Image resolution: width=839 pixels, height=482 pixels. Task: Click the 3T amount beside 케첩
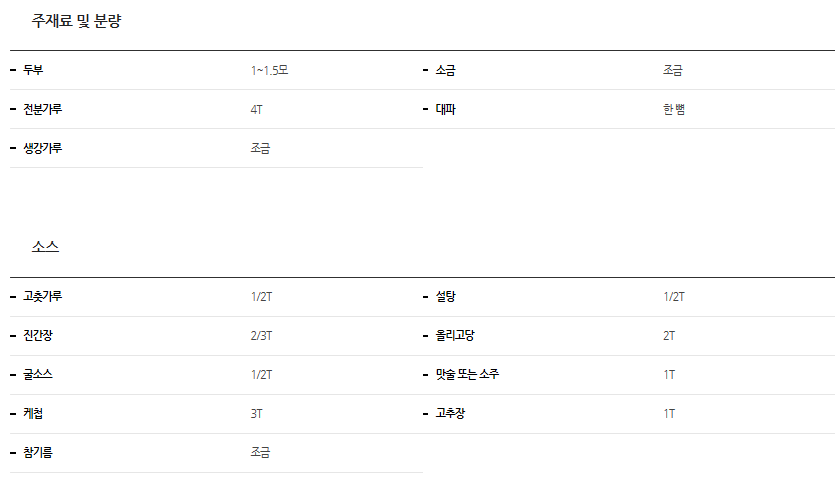coord(257,414)
